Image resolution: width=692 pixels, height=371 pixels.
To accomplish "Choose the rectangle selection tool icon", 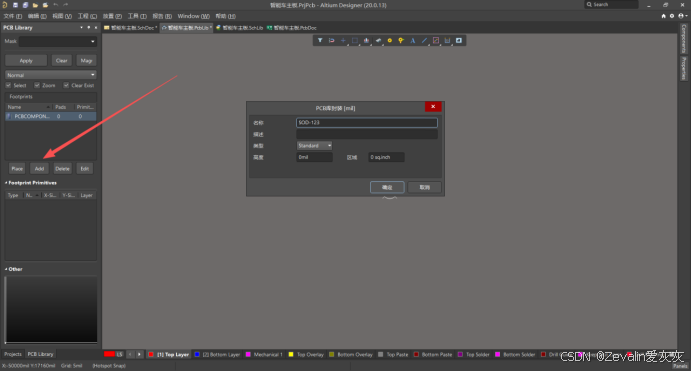I will (355, 41).
